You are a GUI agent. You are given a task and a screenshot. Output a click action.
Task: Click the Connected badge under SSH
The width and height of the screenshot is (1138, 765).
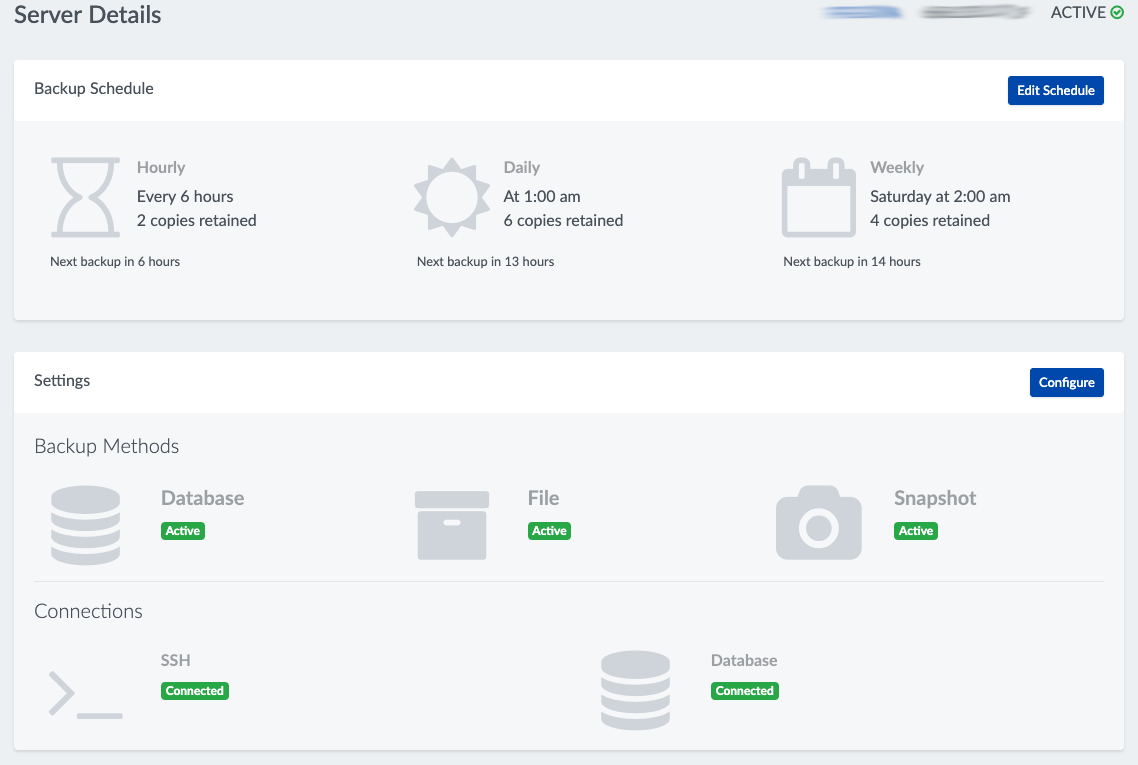(x=195, y=691)
